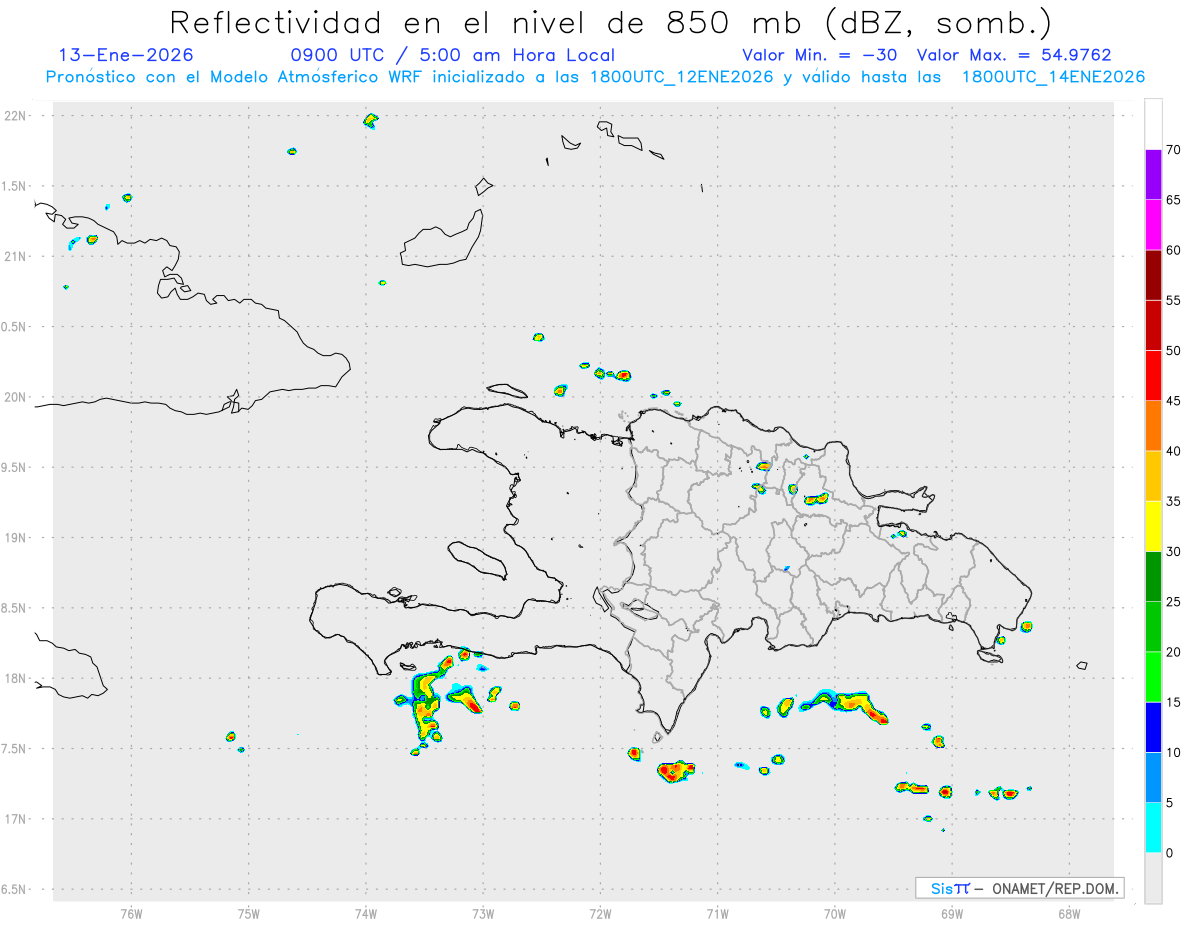Click the '72W' longitude label
The height and width of the screenshot is (927, 1200).
pos(601,914)
